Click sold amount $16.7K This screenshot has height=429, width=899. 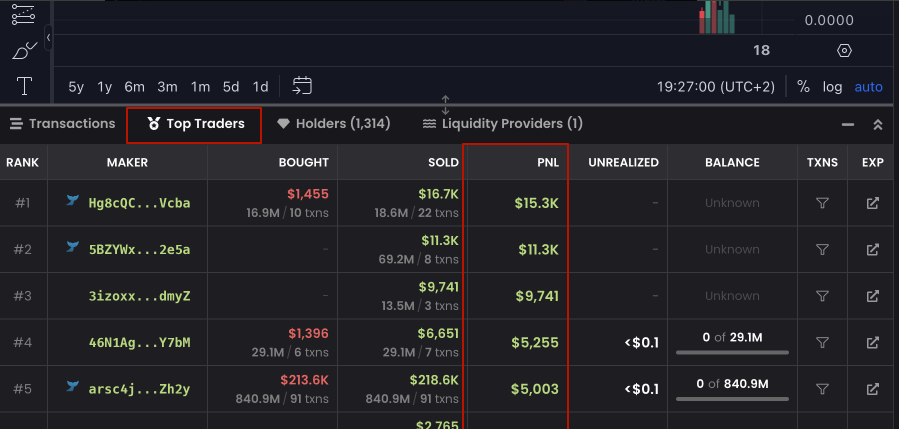point(438,194)
